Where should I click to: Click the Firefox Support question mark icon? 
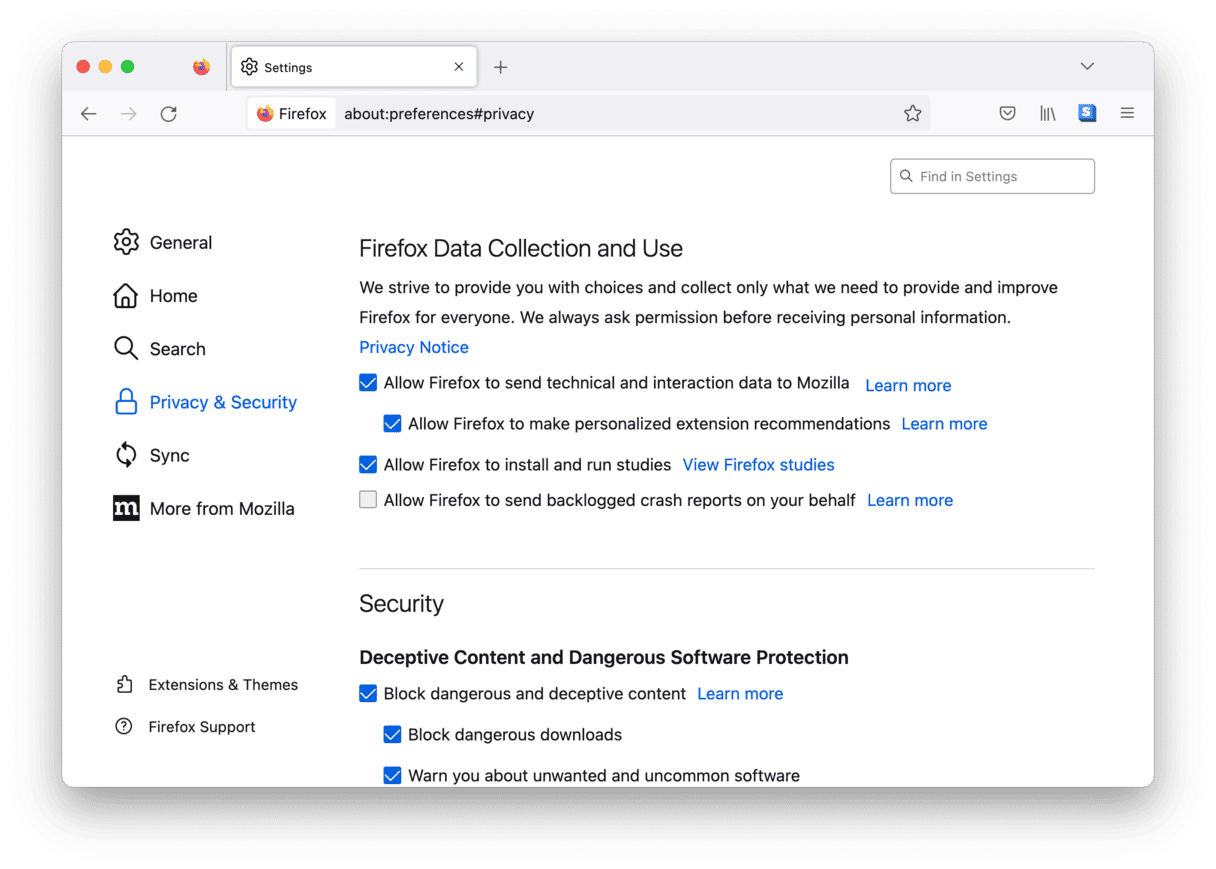(124, 727)
